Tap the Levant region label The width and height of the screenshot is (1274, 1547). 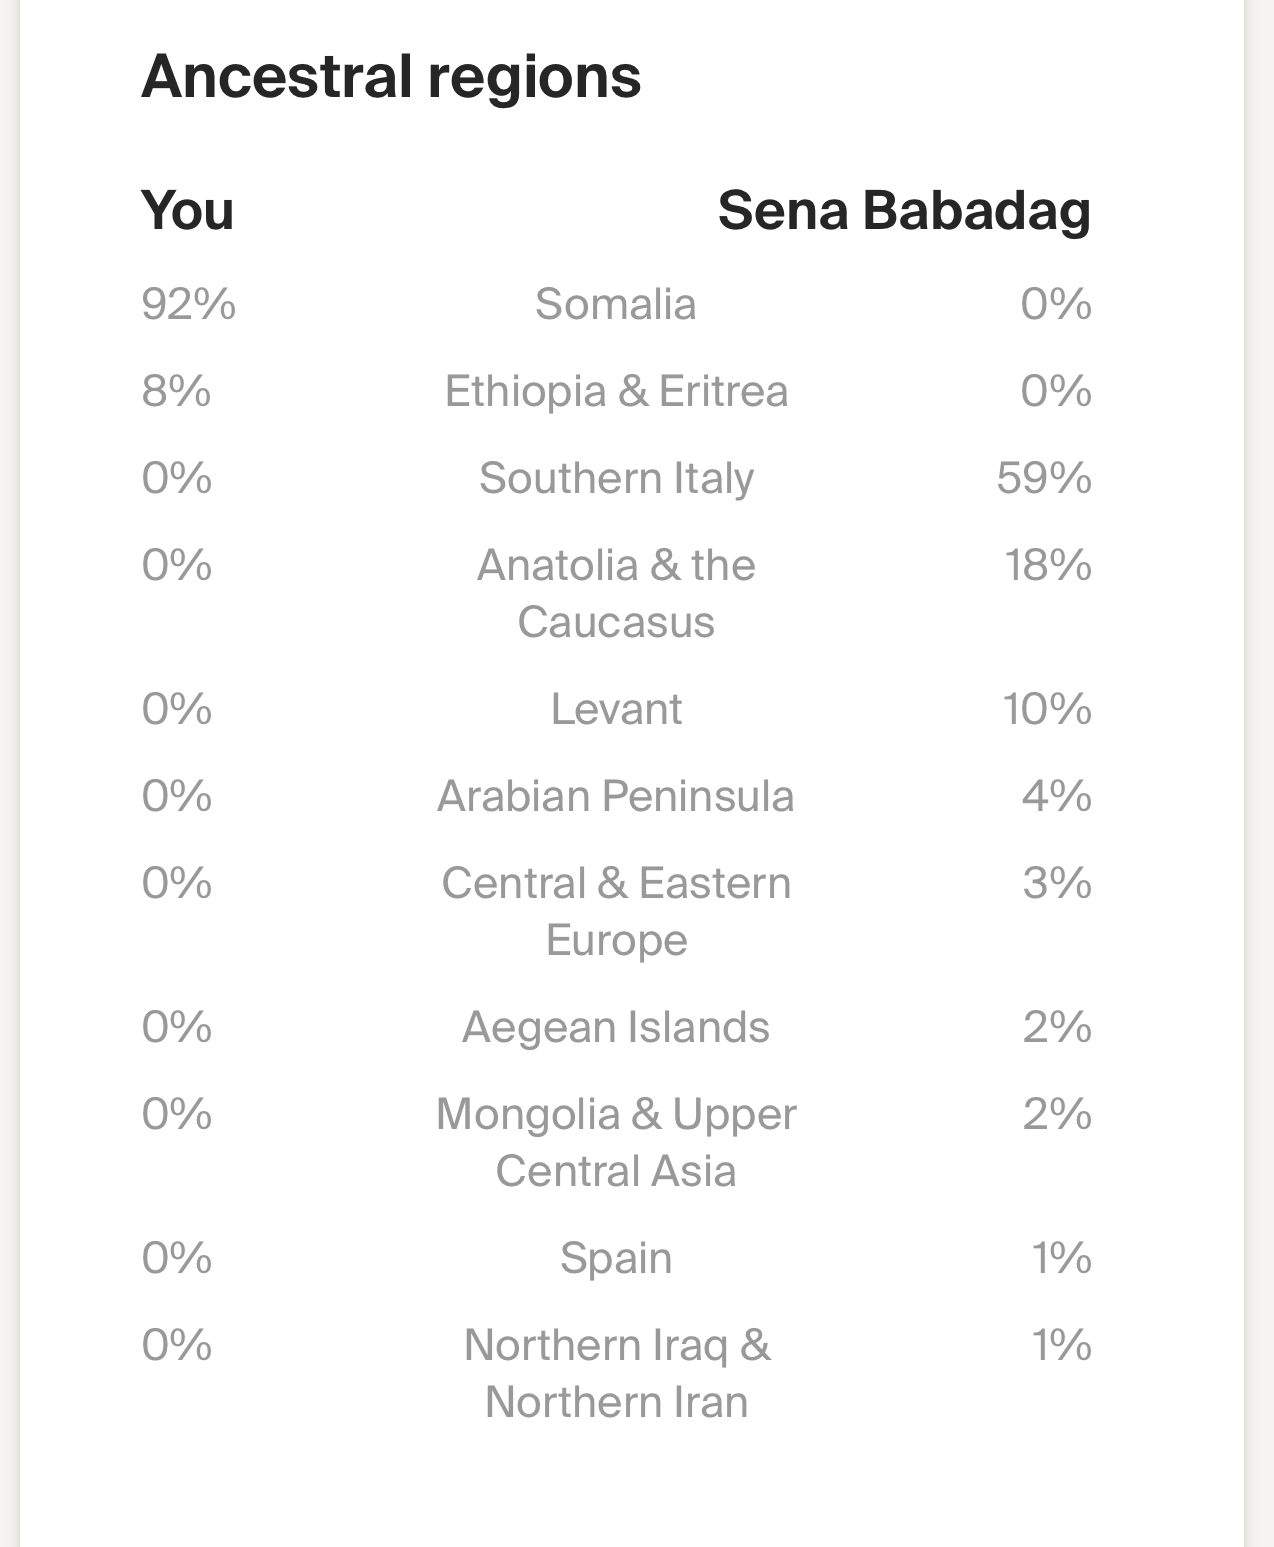[616, 709]
